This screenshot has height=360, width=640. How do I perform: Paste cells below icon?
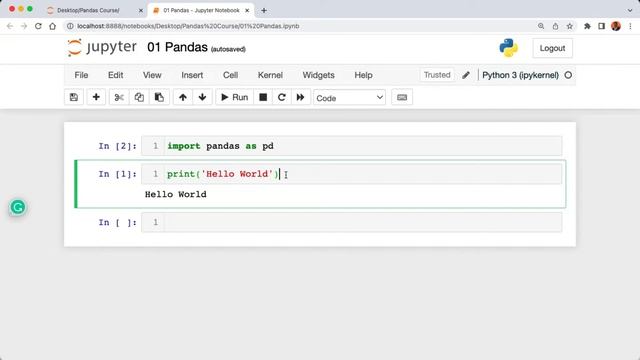click(x=159, y=97)
